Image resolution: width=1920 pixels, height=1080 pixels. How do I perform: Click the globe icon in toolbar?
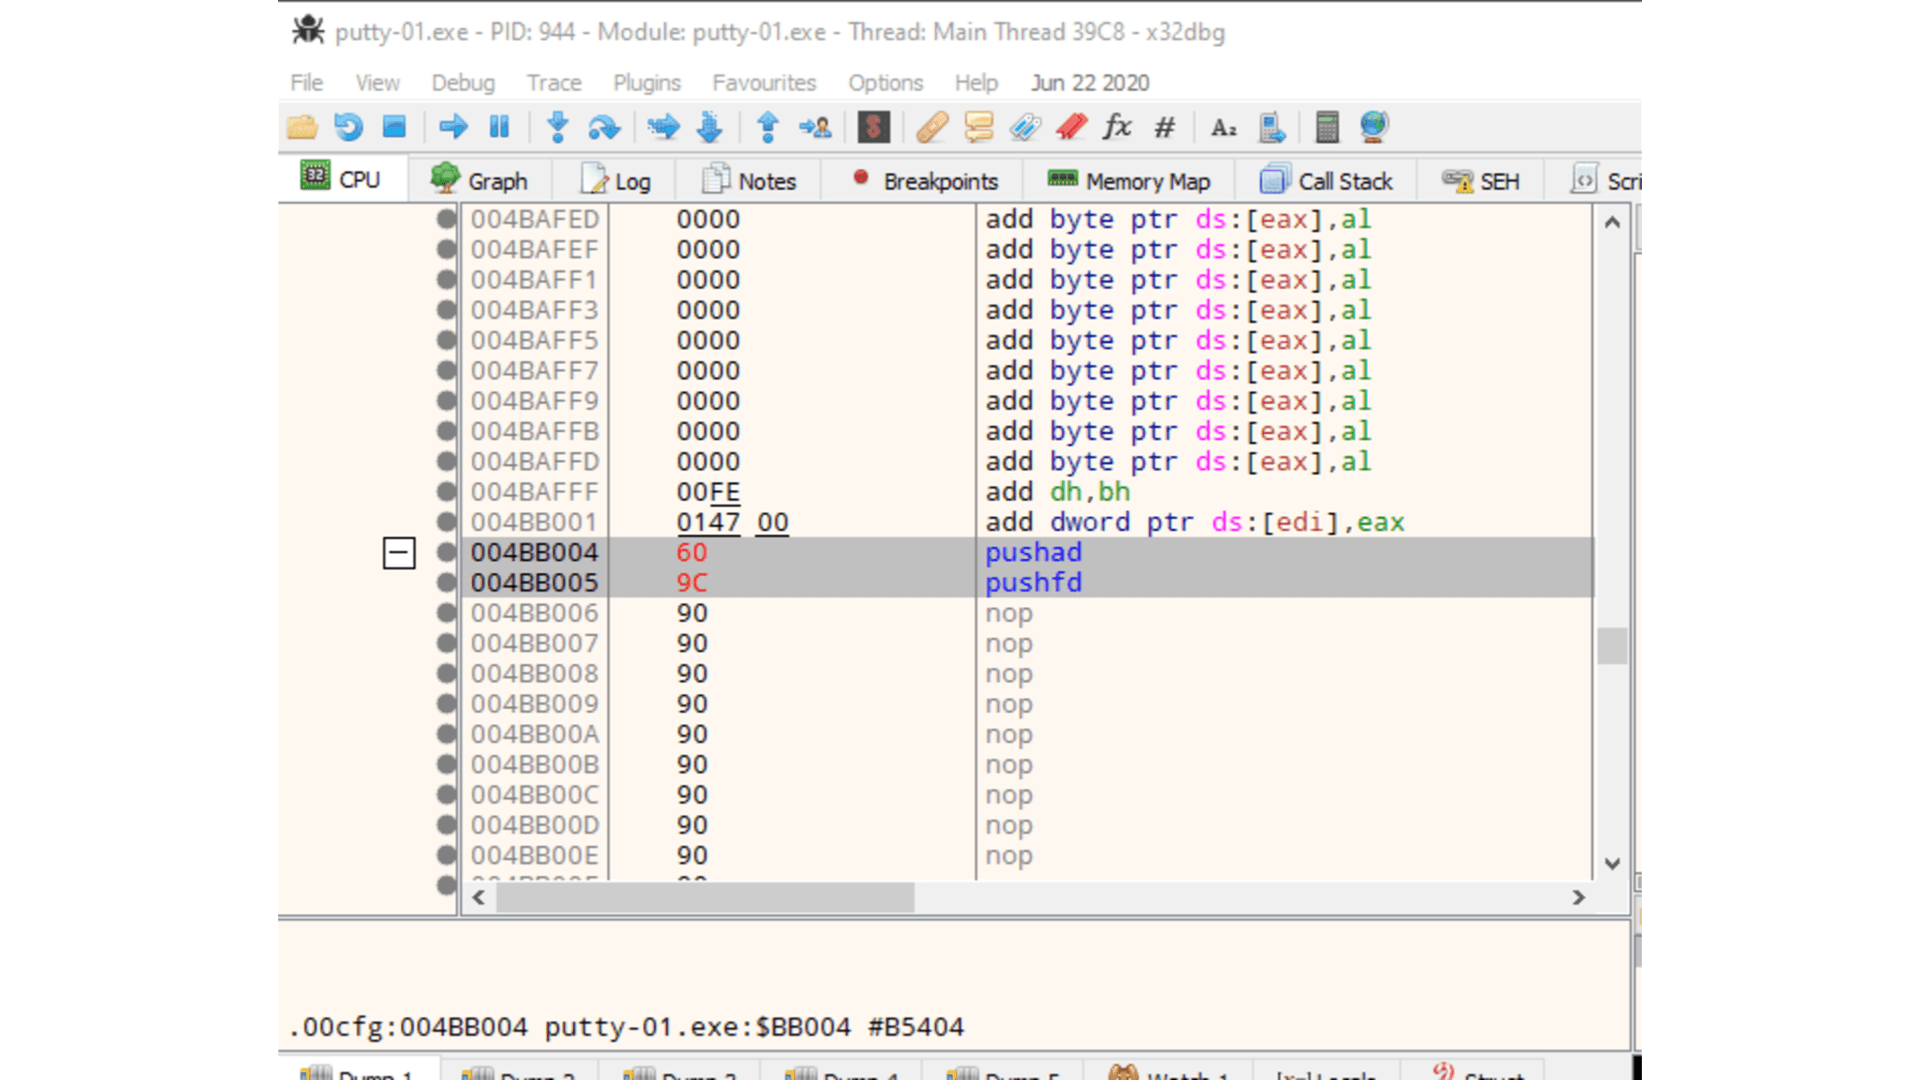(1374, 127)
